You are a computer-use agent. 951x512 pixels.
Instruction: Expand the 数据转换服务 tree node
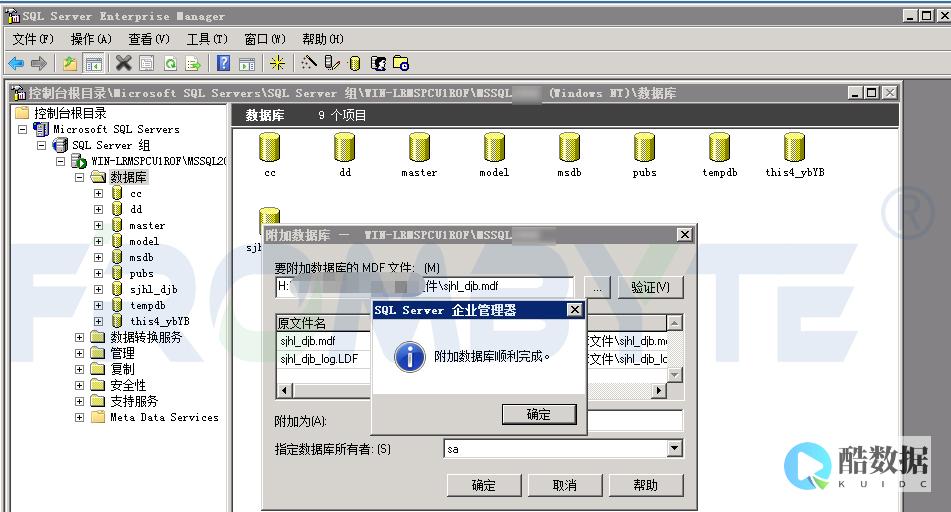(79, 337)
